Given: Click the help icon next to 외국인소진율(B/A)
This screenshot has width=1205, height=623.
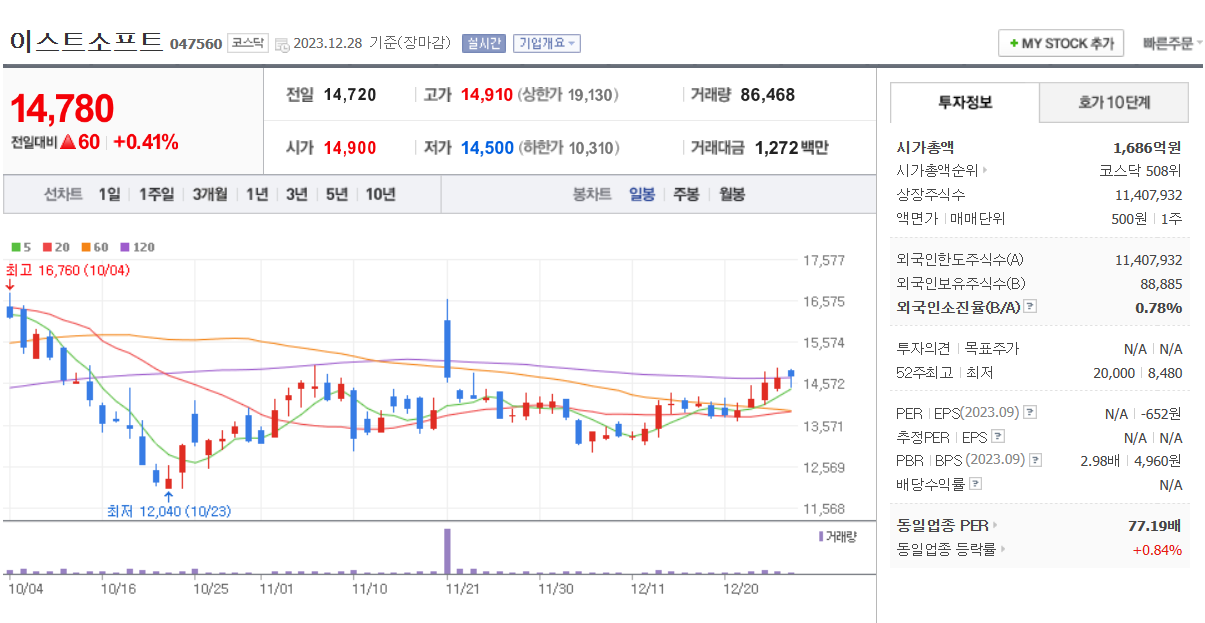Looking at the screenshot, I should pyautogui.click(x=1030, y=308).
